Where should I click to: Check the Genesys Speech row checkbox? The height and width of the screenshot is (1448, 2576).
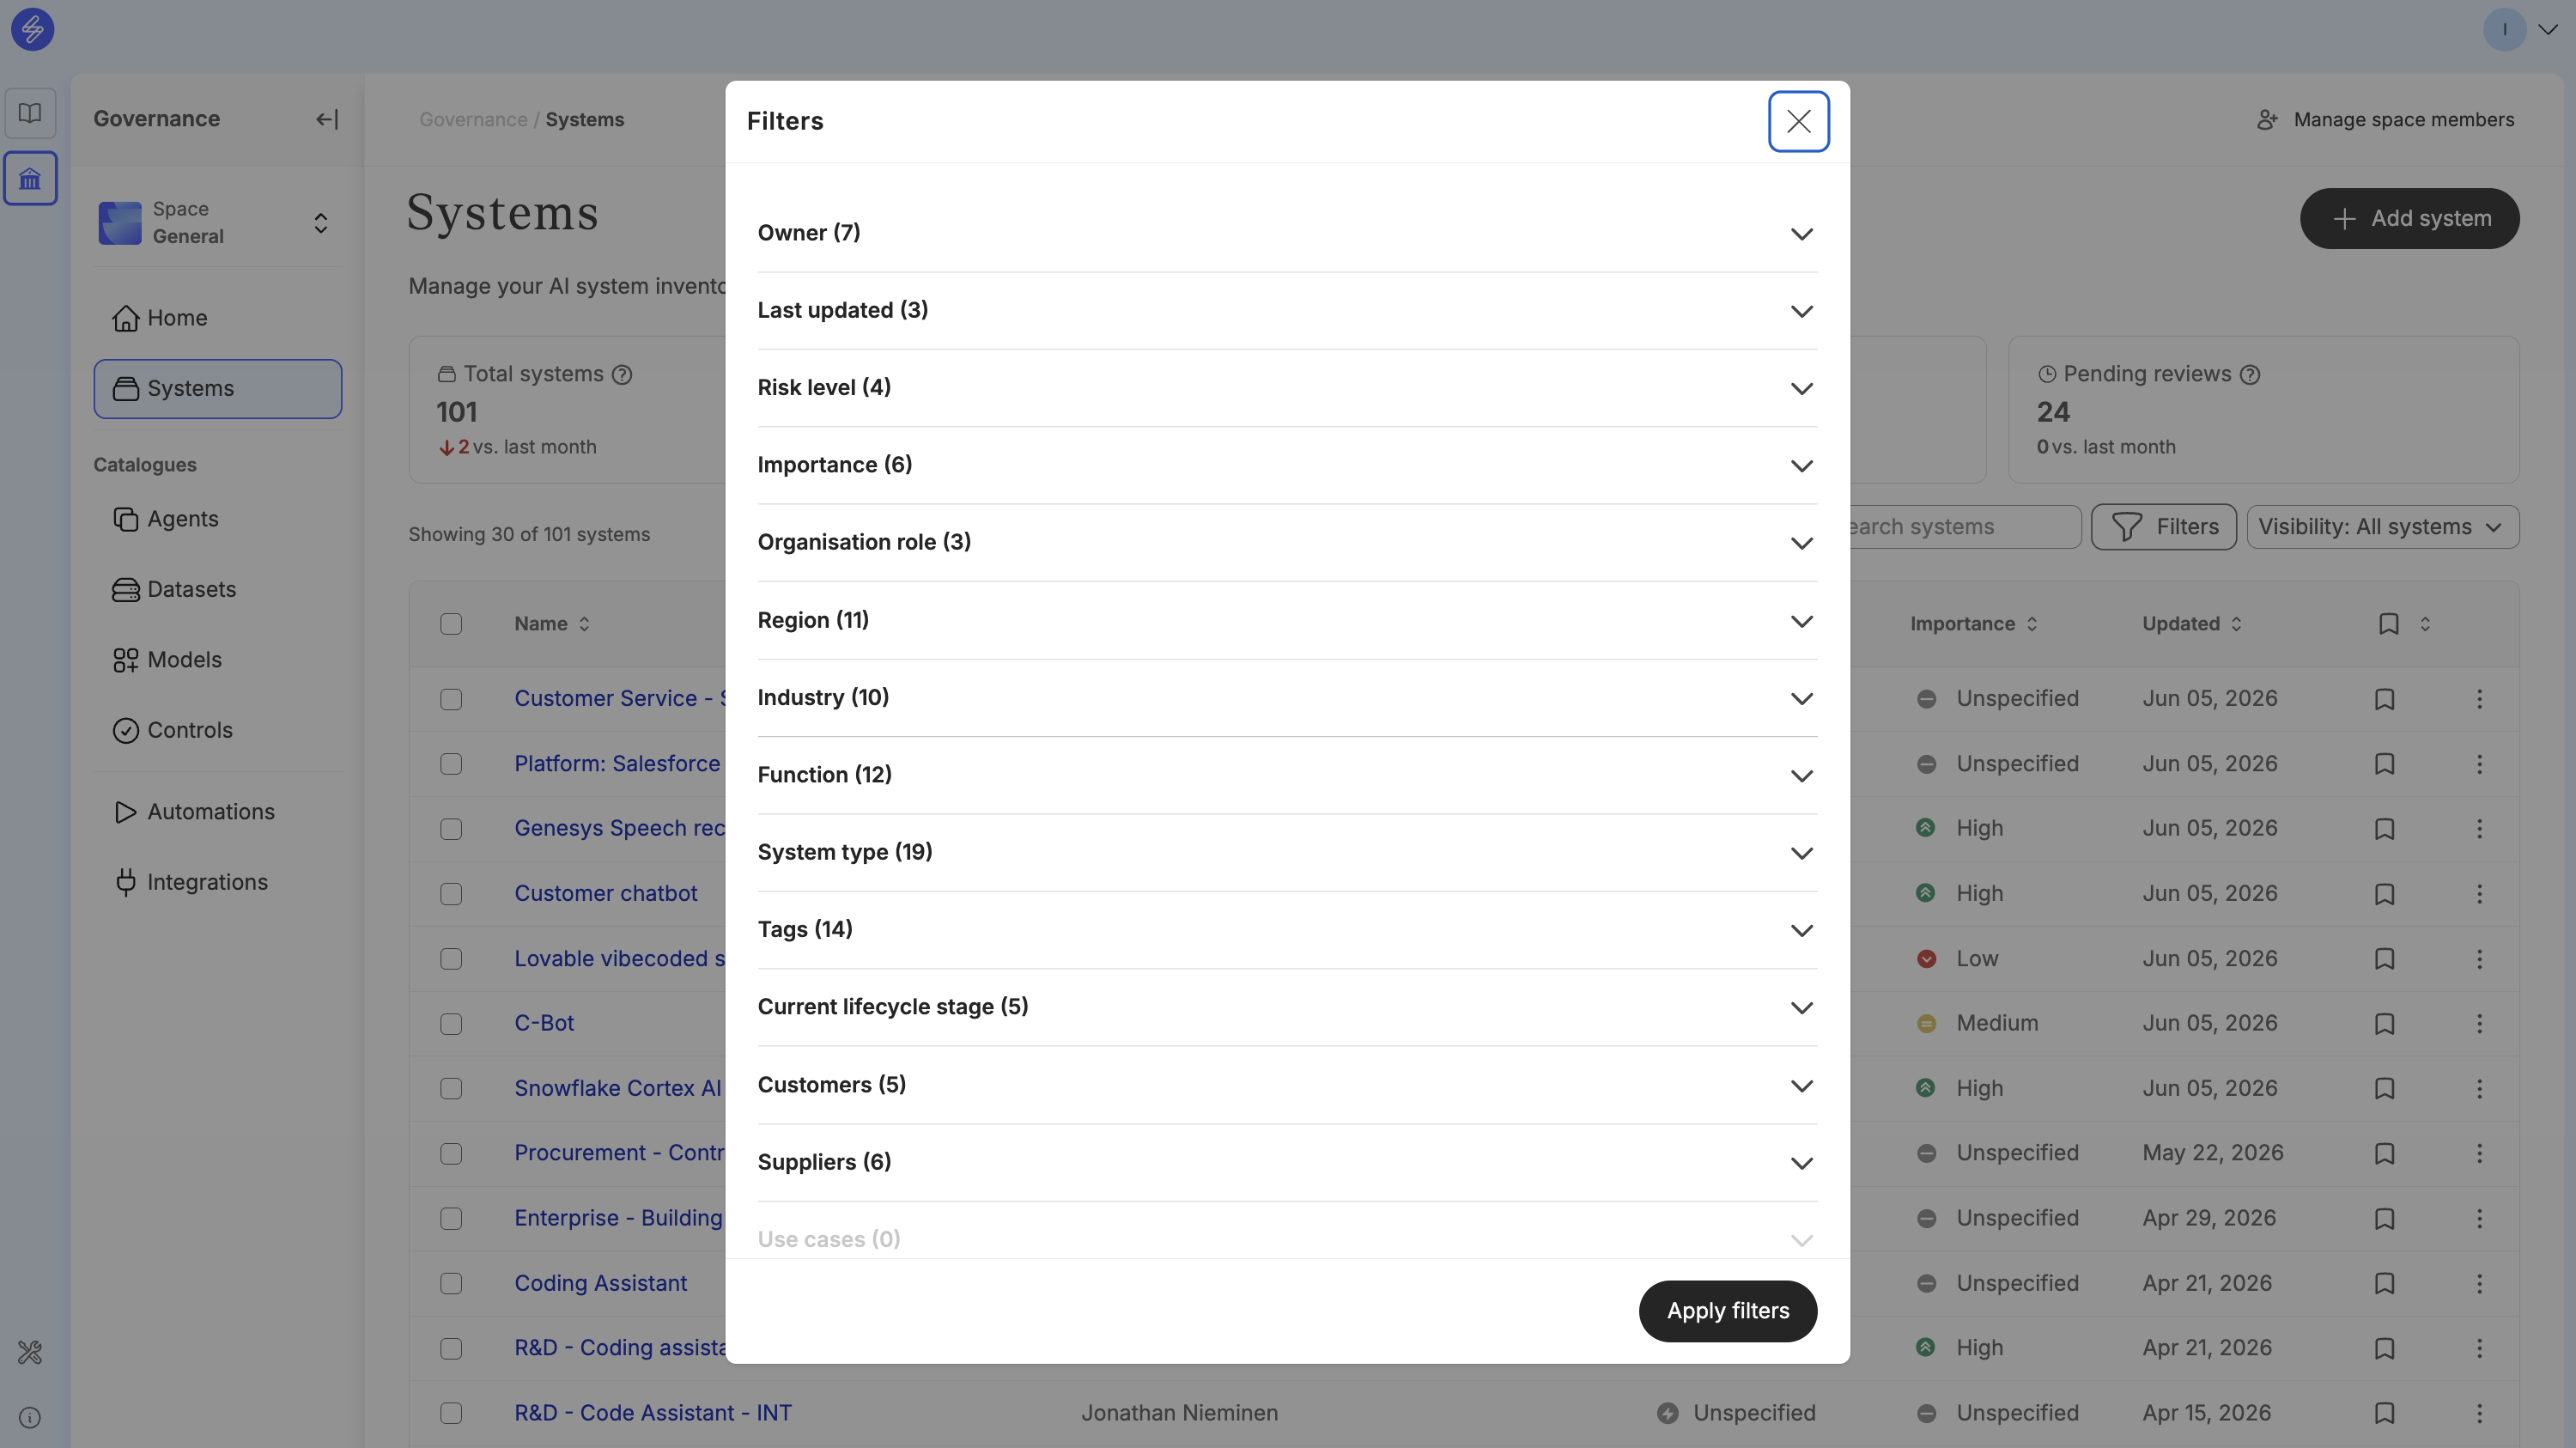point(451,829)
